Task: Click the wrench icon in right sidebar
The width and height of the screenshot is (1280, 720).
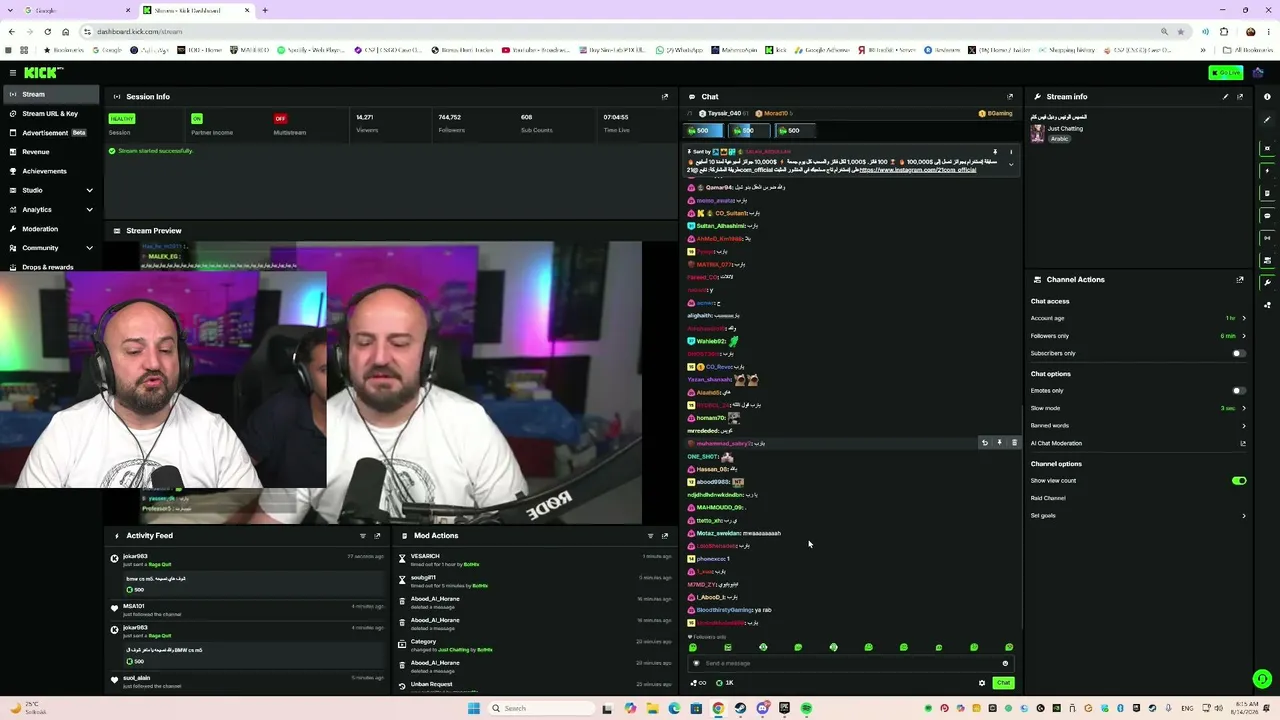Action: pyautogui.click(x=1267, y=283)
